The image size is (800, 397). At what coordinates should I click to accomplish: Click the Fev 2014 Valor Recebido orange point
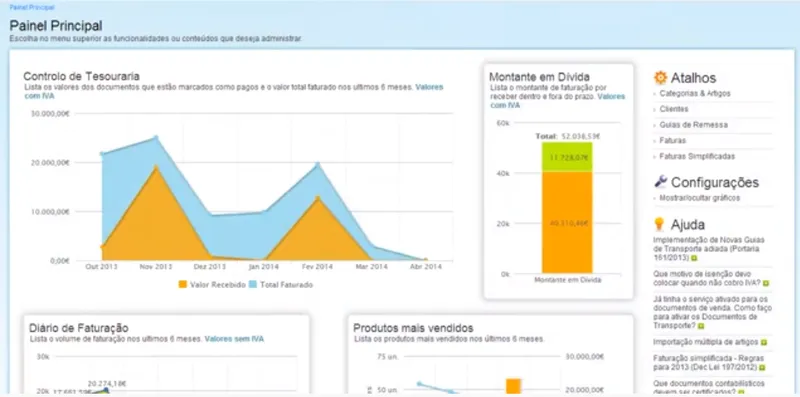317,197
